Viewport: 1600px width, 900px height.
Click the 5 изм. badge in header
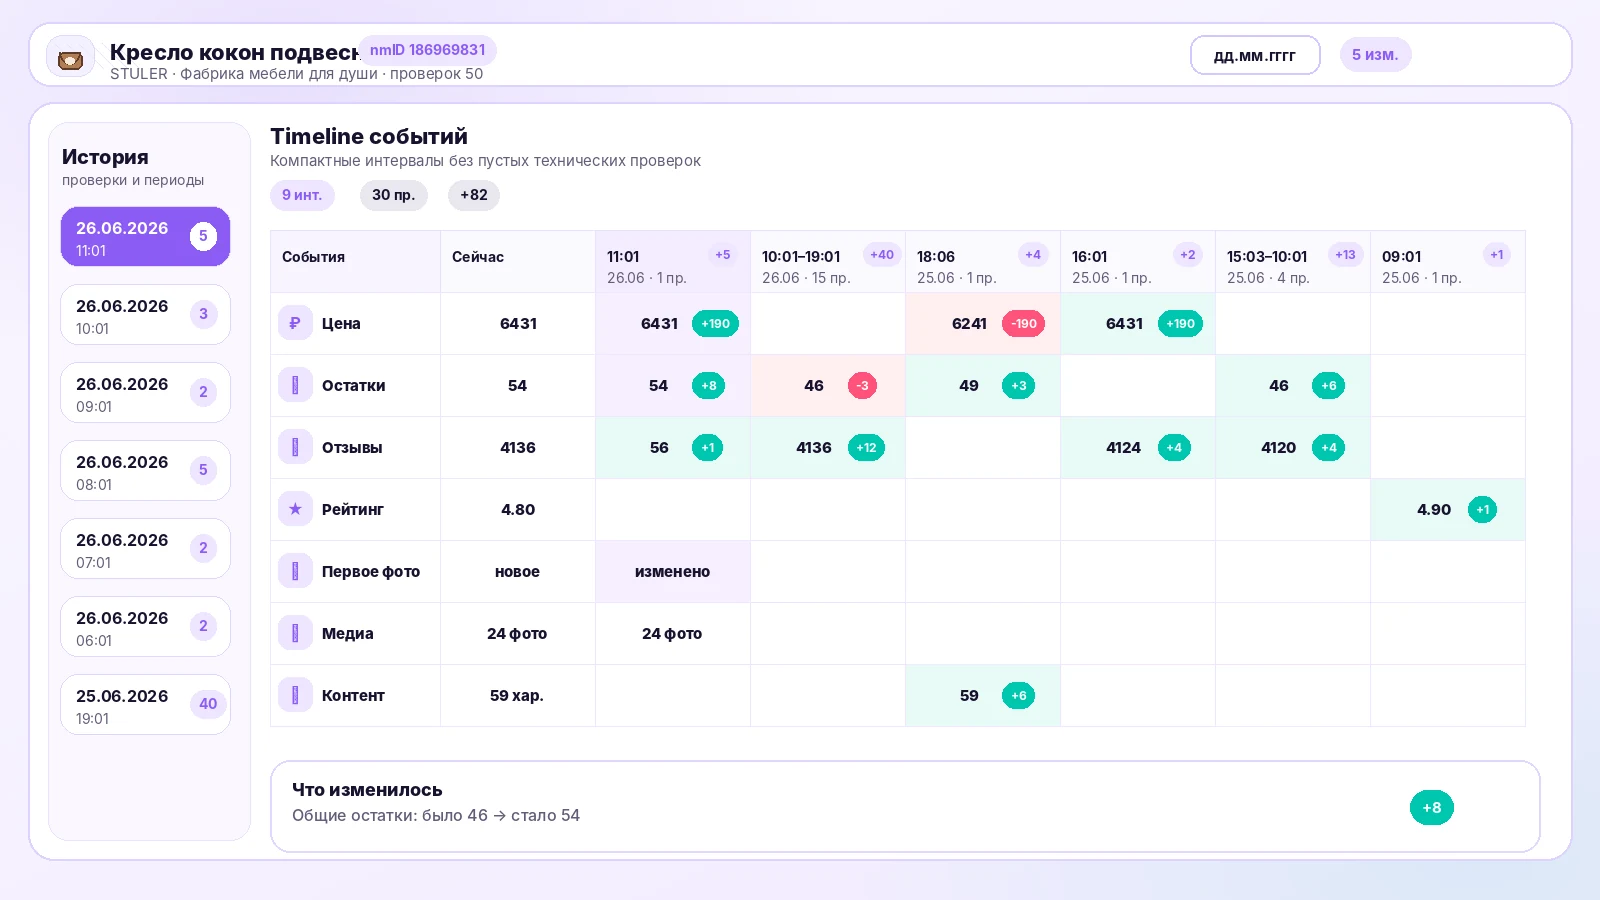[1375, 55]
